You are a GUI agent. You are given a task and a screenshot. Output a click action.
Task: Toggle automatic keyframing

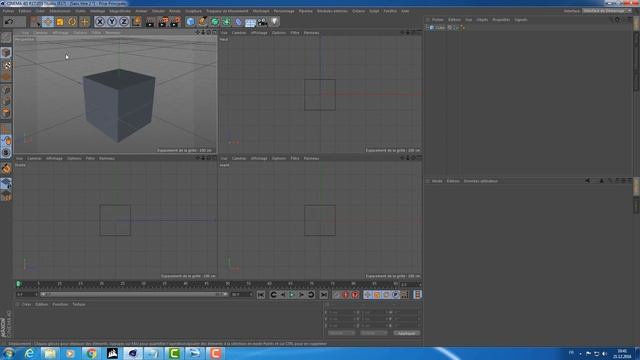click(x=346, y=295)
